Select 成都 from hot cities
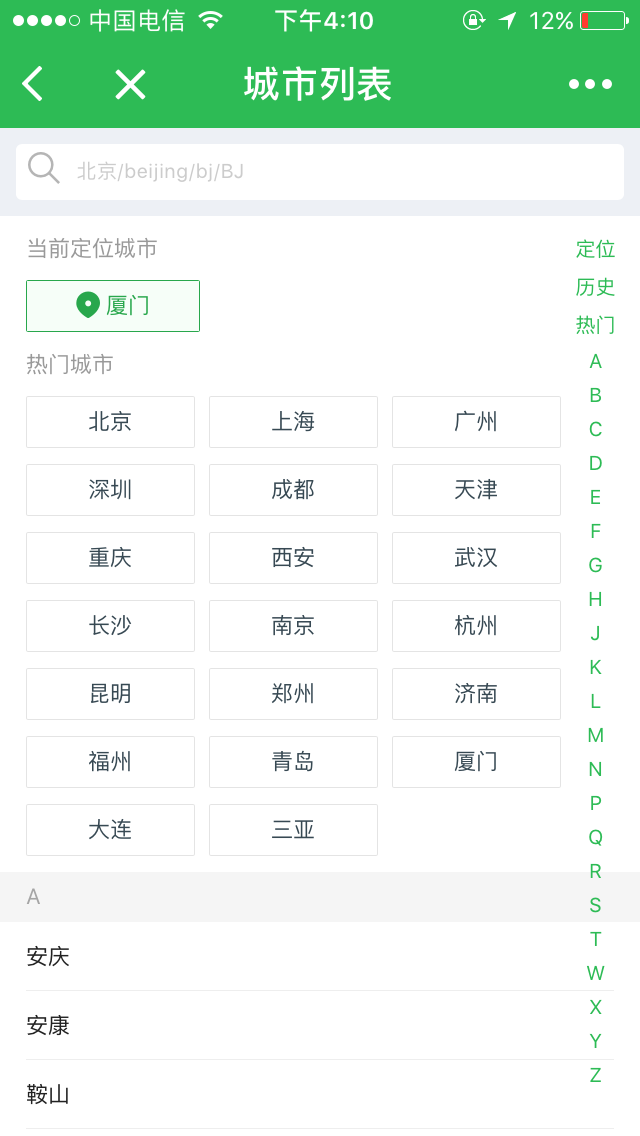 [x=293, y=490]
